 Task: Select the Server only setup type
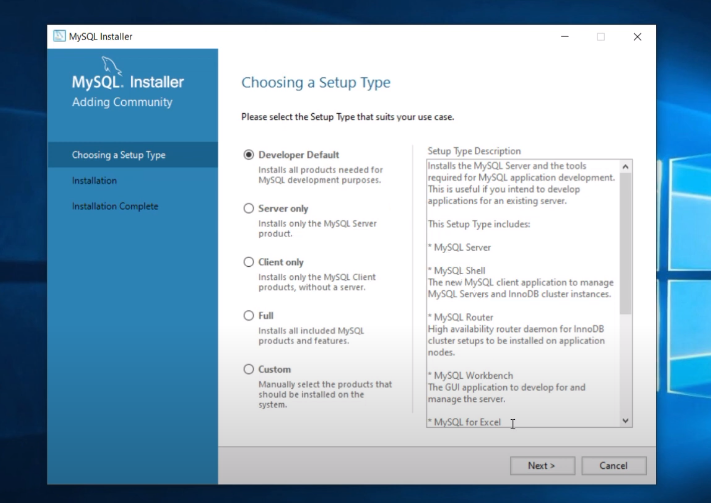point(248,208)
